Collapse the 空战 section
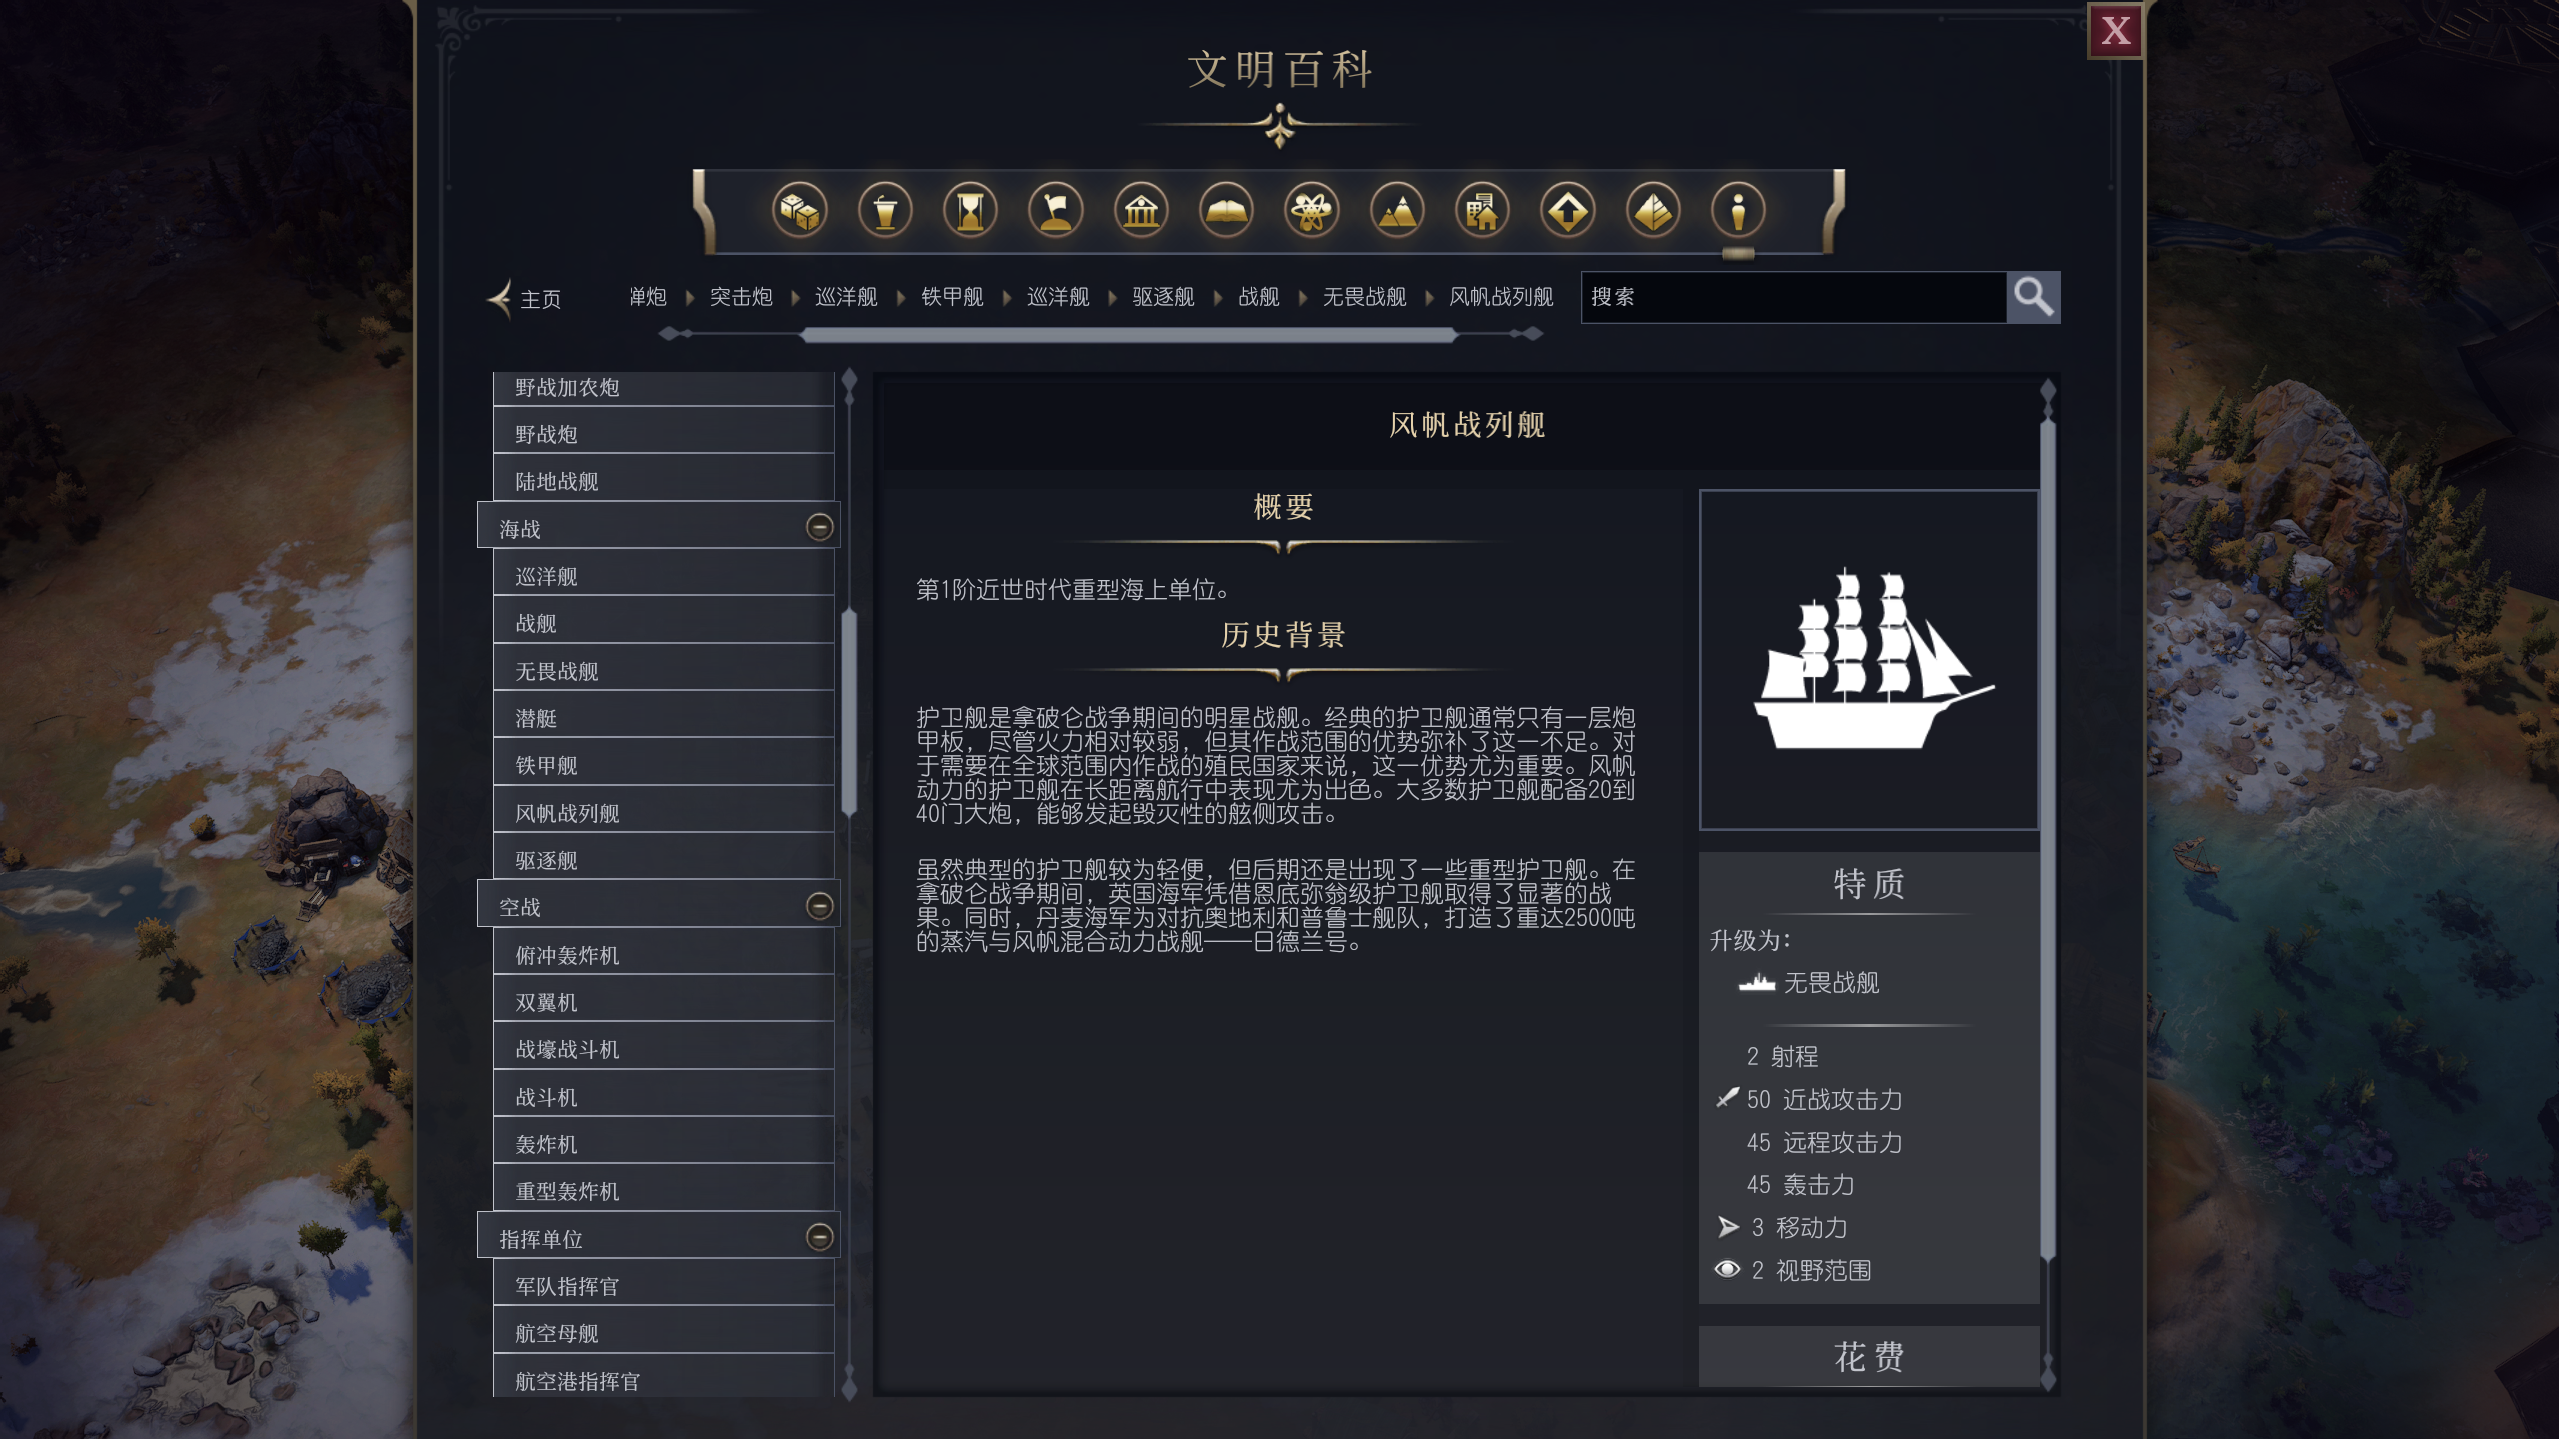This screenshot has width=2559, height=1439. pos(819,906)
